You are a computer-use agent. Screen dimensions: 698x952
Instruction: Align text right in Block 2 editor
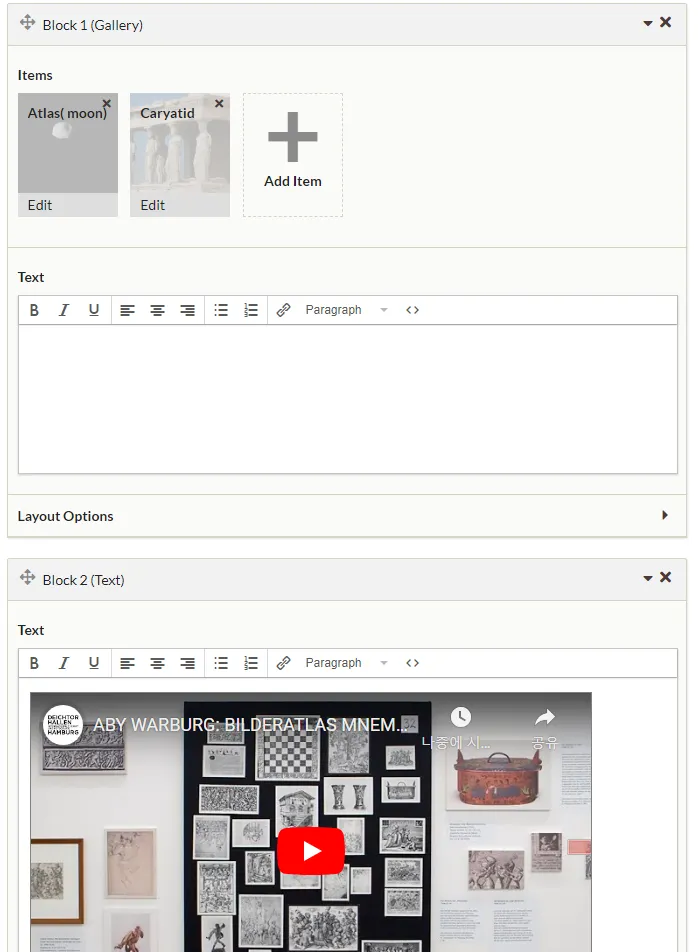click(x=188, y=663)
